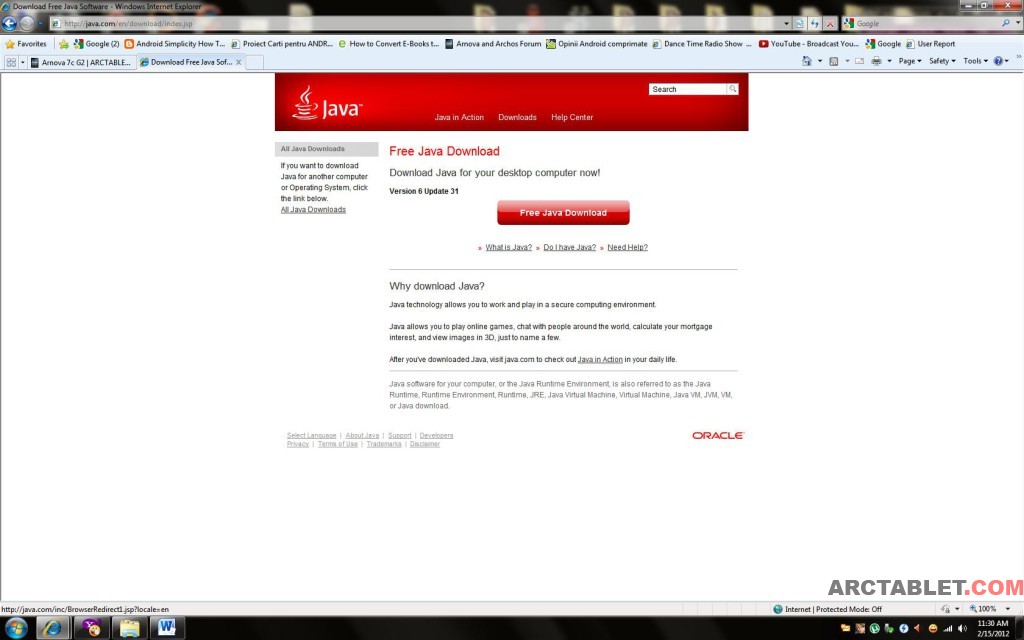The image size is (1024, 640).
Task: Open Windows Explorer folder taskbar icon
Action: point(129,628)
